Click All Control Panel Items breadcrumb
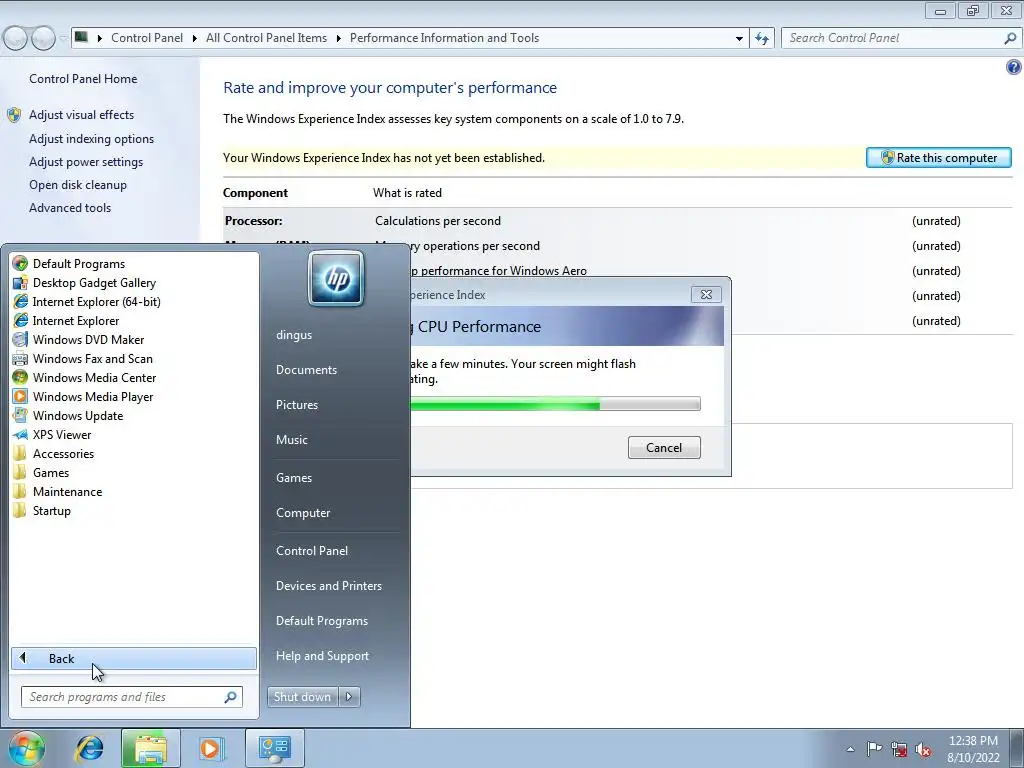 coord(266,38)
